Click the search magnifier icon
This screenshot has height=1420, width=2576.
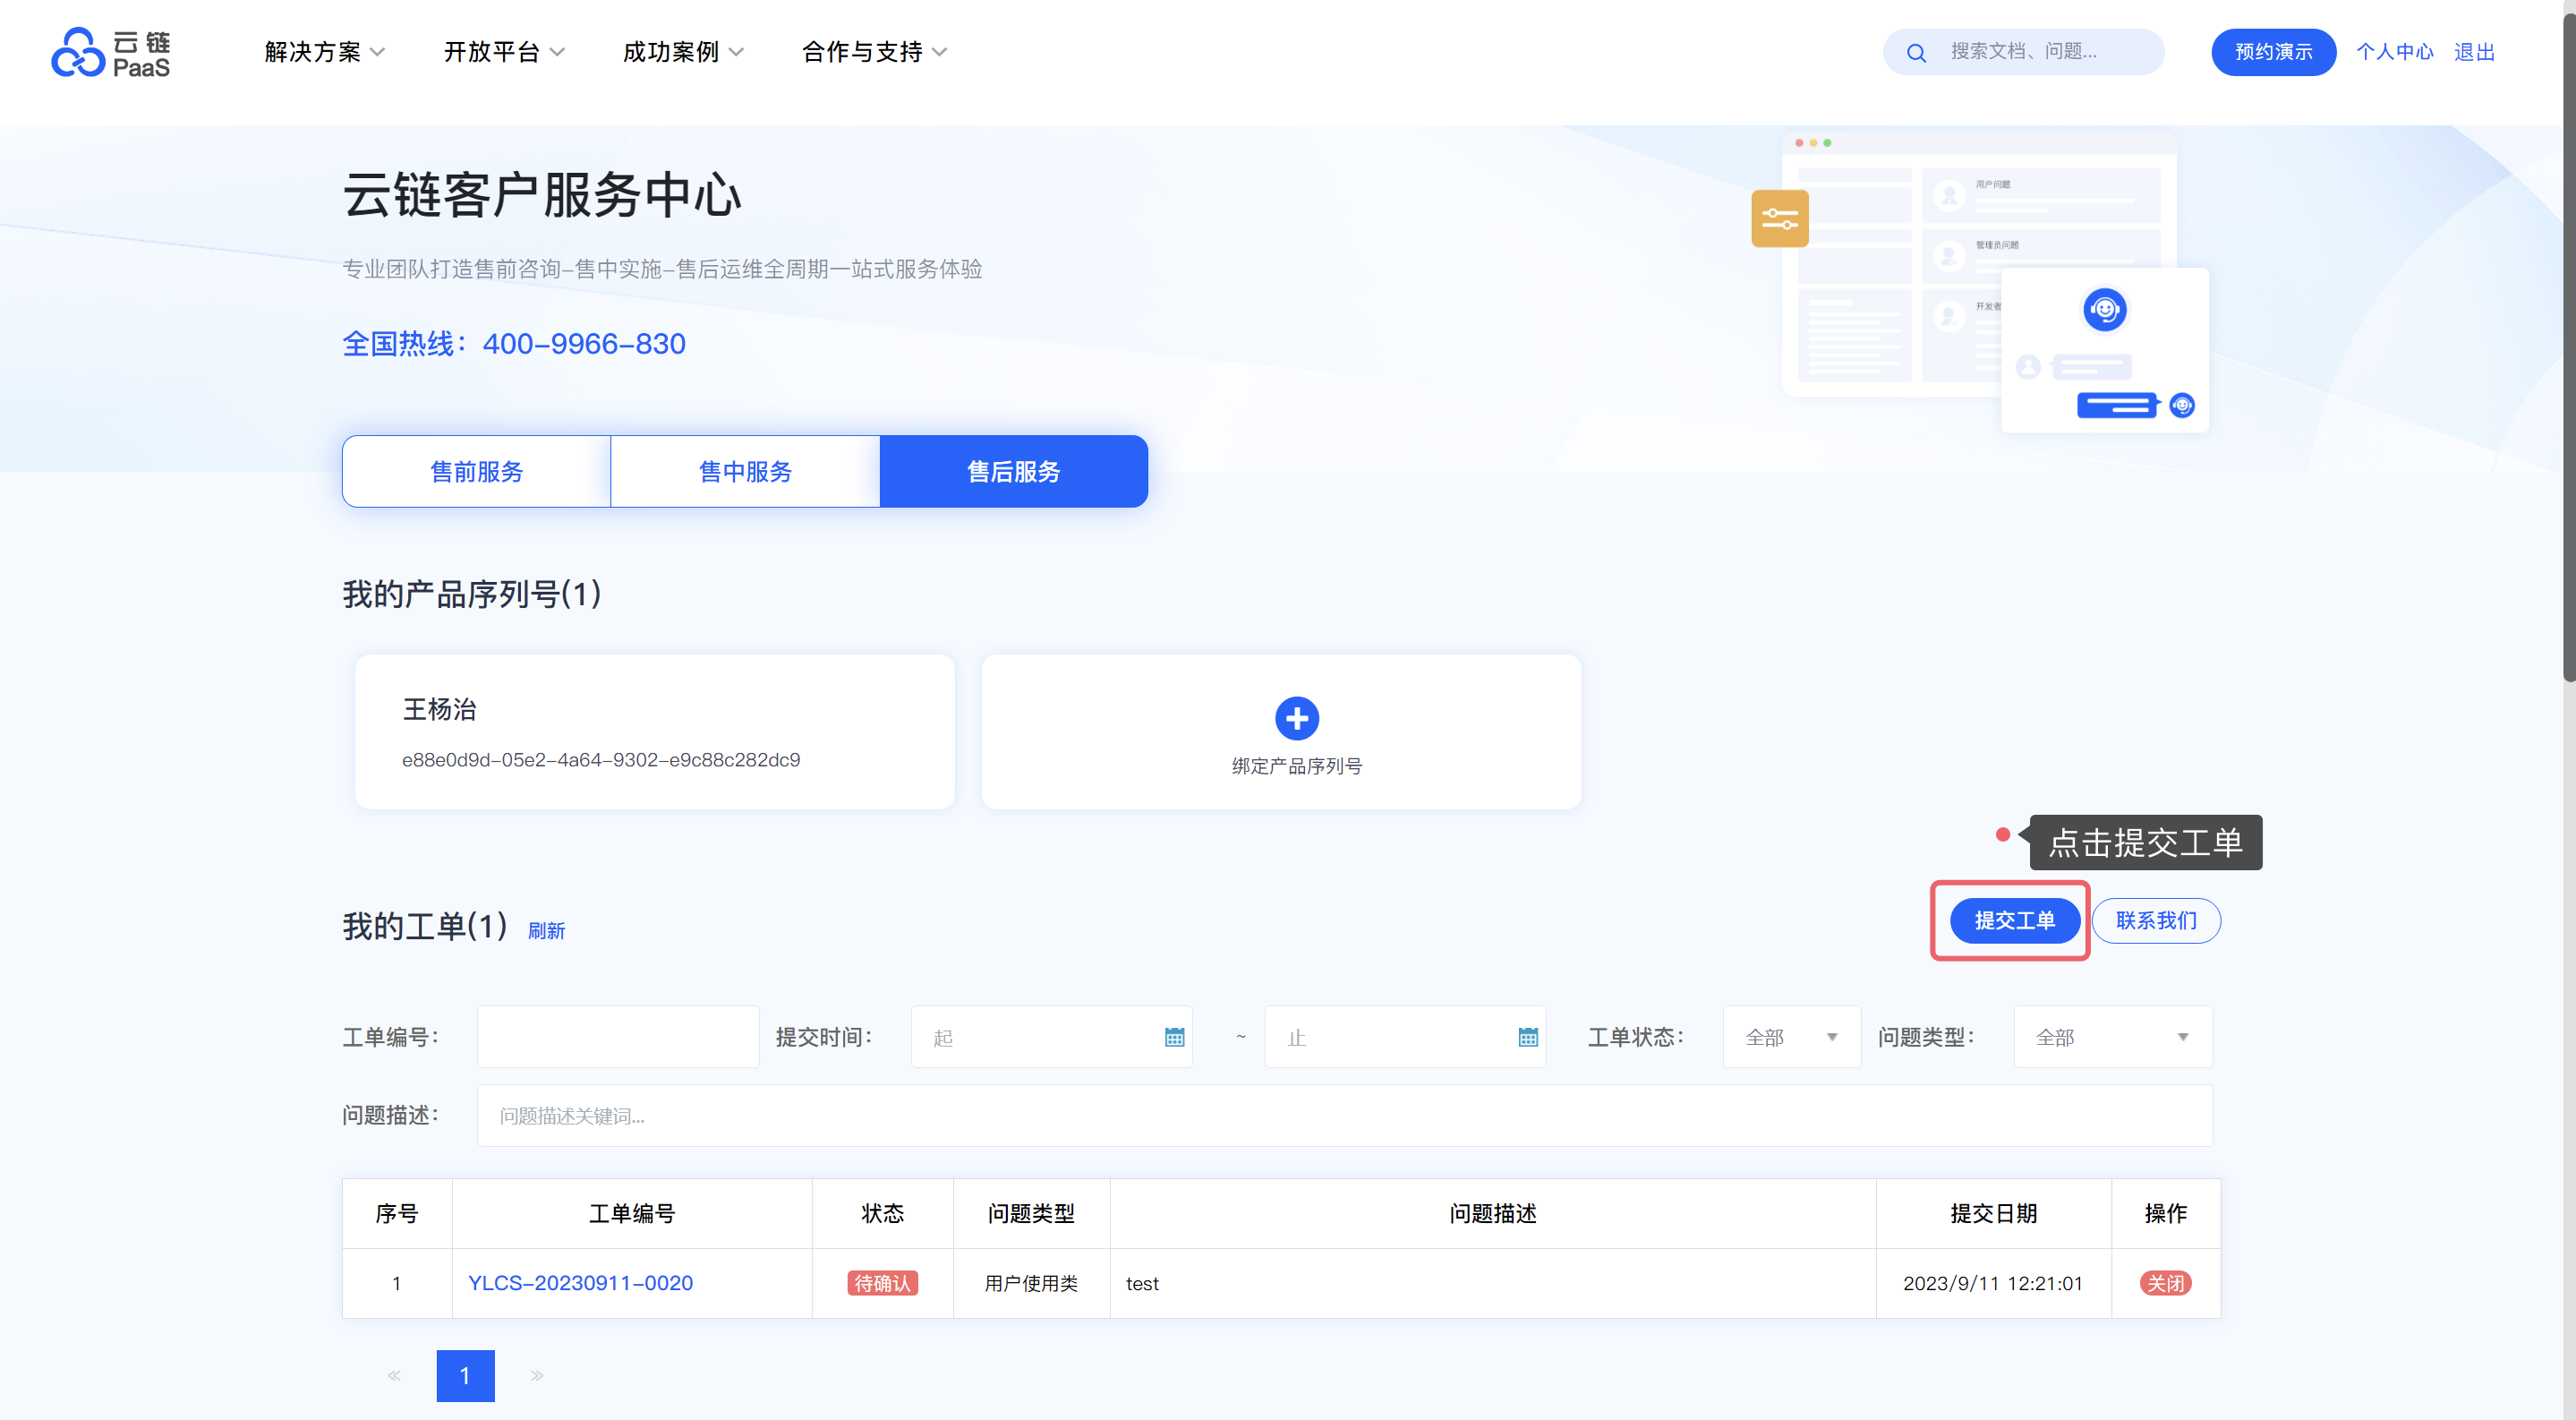click(x=1916, y=53)
